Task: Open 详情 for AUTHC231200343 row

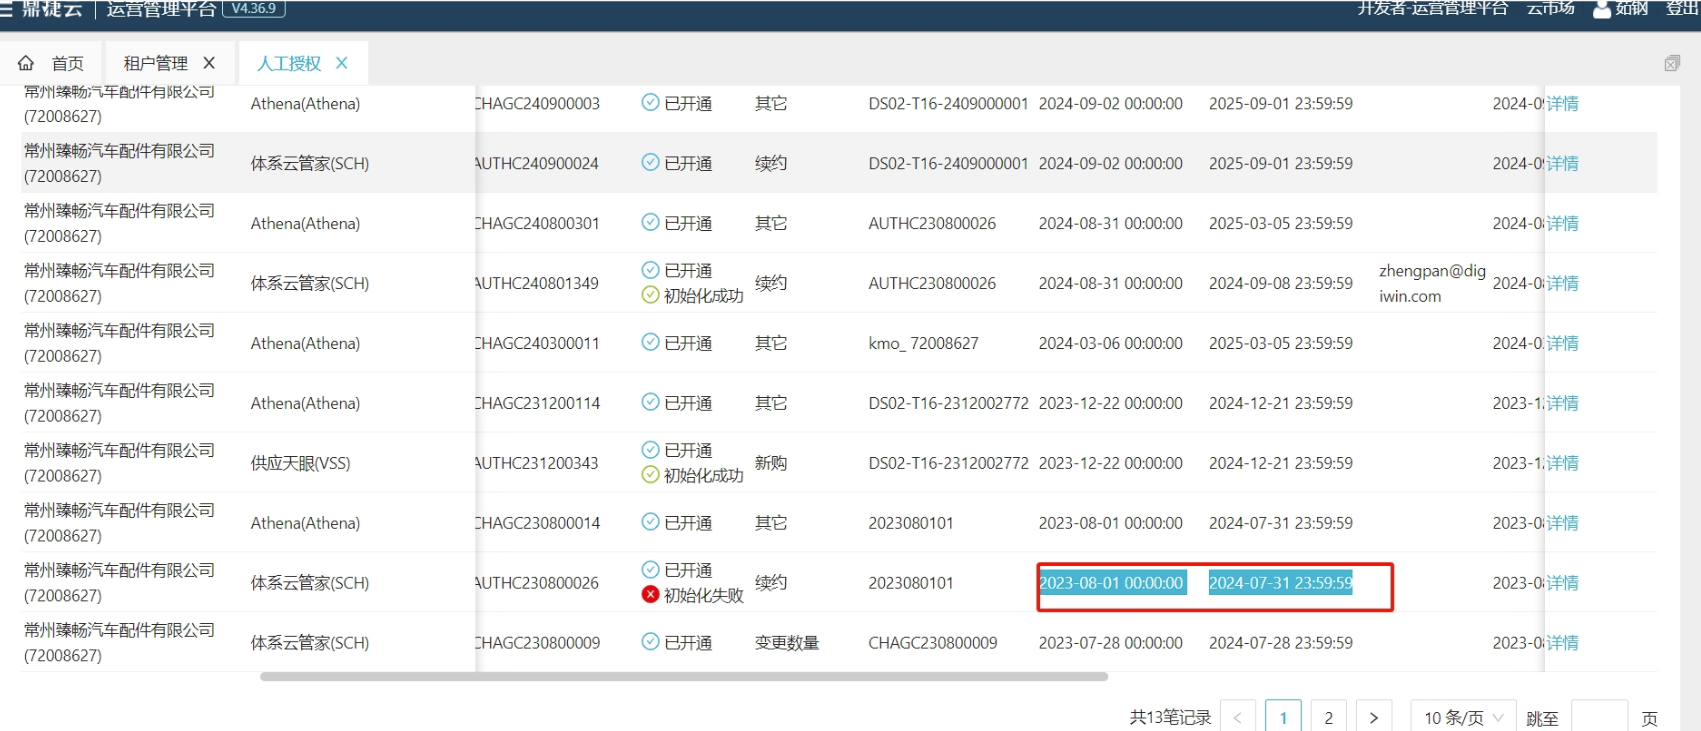Action: click(x=1562, y=463)
